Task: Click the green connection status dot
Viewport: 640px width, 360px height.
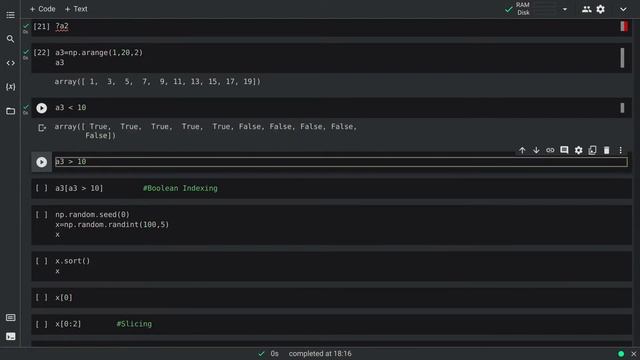Action: pyautogui.click(x=621, y=354)
